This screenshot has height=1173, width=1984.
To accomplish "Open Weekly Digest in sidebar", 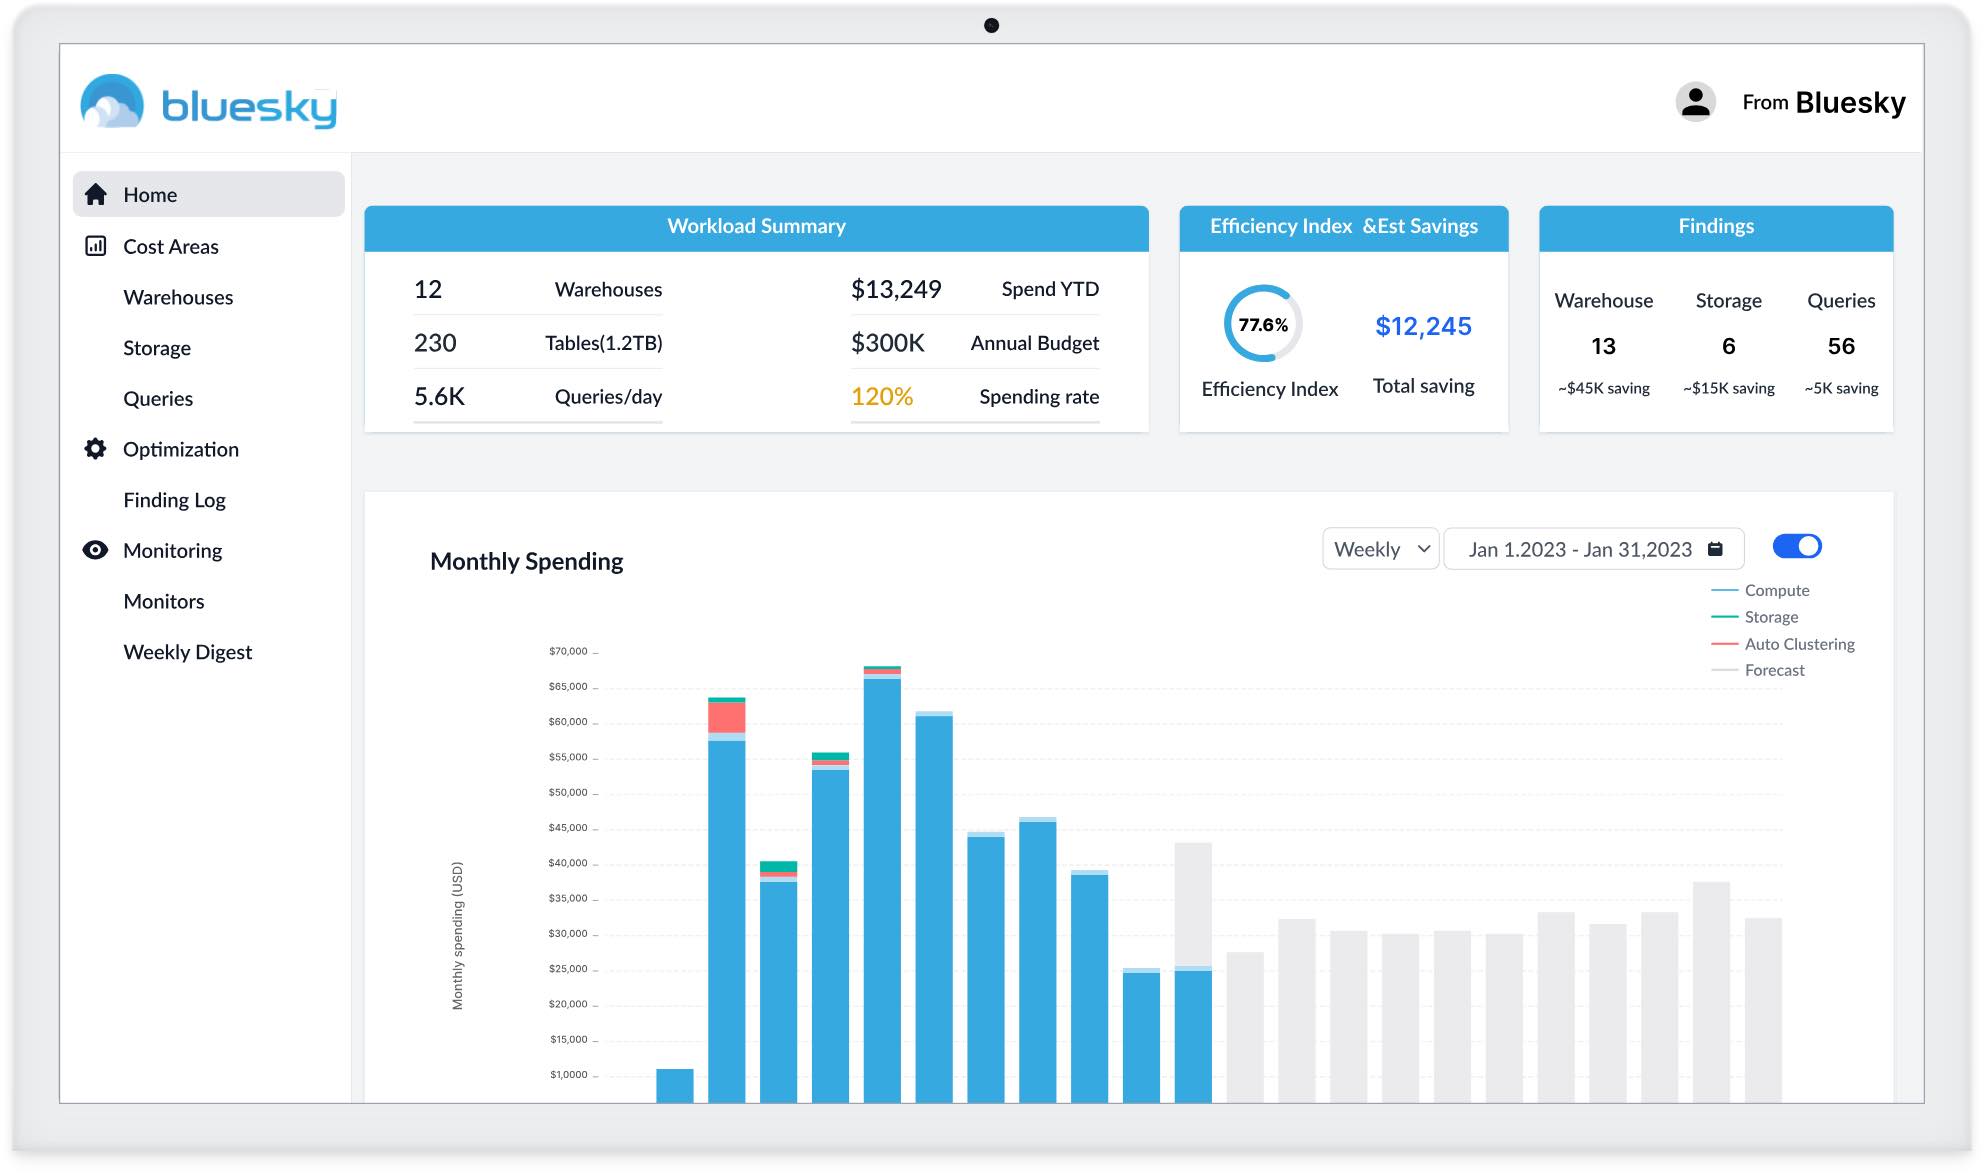I will (x=187, y=652).
